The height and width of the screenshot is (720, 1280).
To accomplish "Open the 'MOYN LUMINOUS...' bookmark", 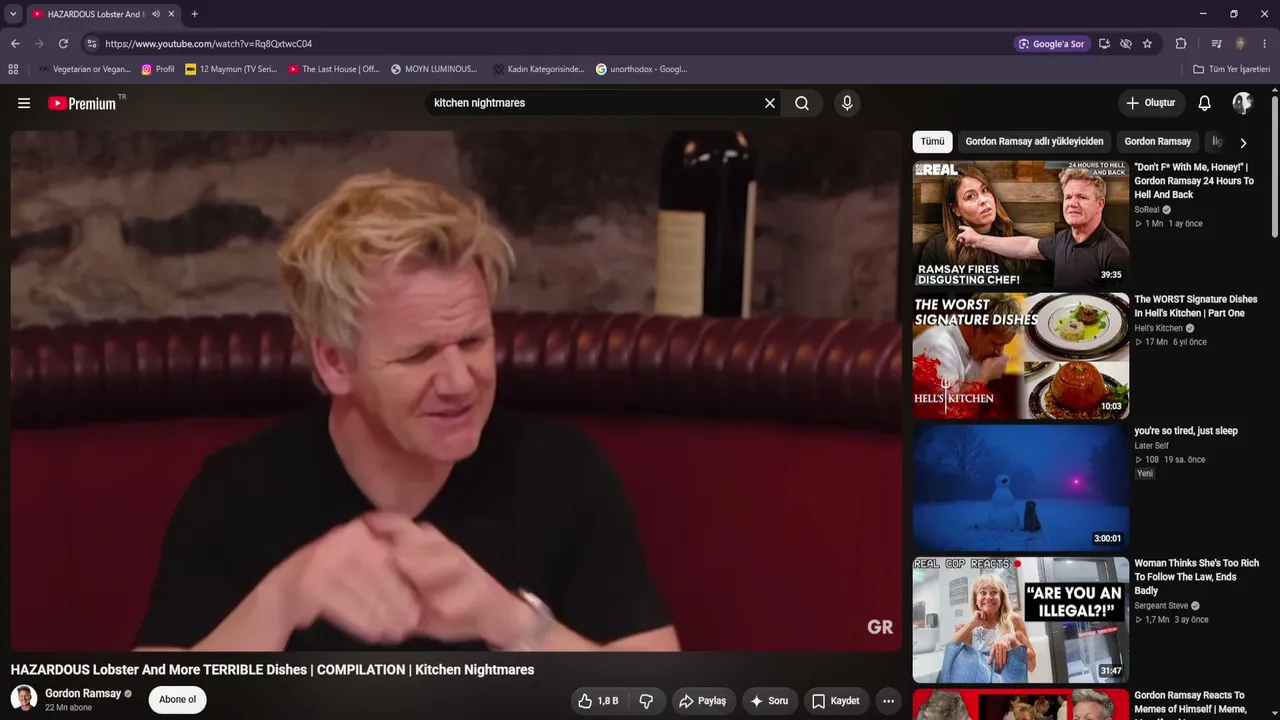I will click(x=434, y=69).
